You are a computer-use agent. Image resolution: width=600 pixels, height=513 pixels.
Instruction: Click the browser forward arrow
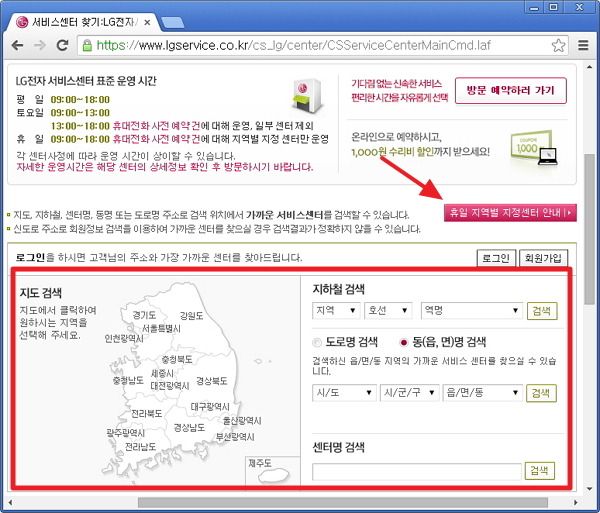[39, 46]
